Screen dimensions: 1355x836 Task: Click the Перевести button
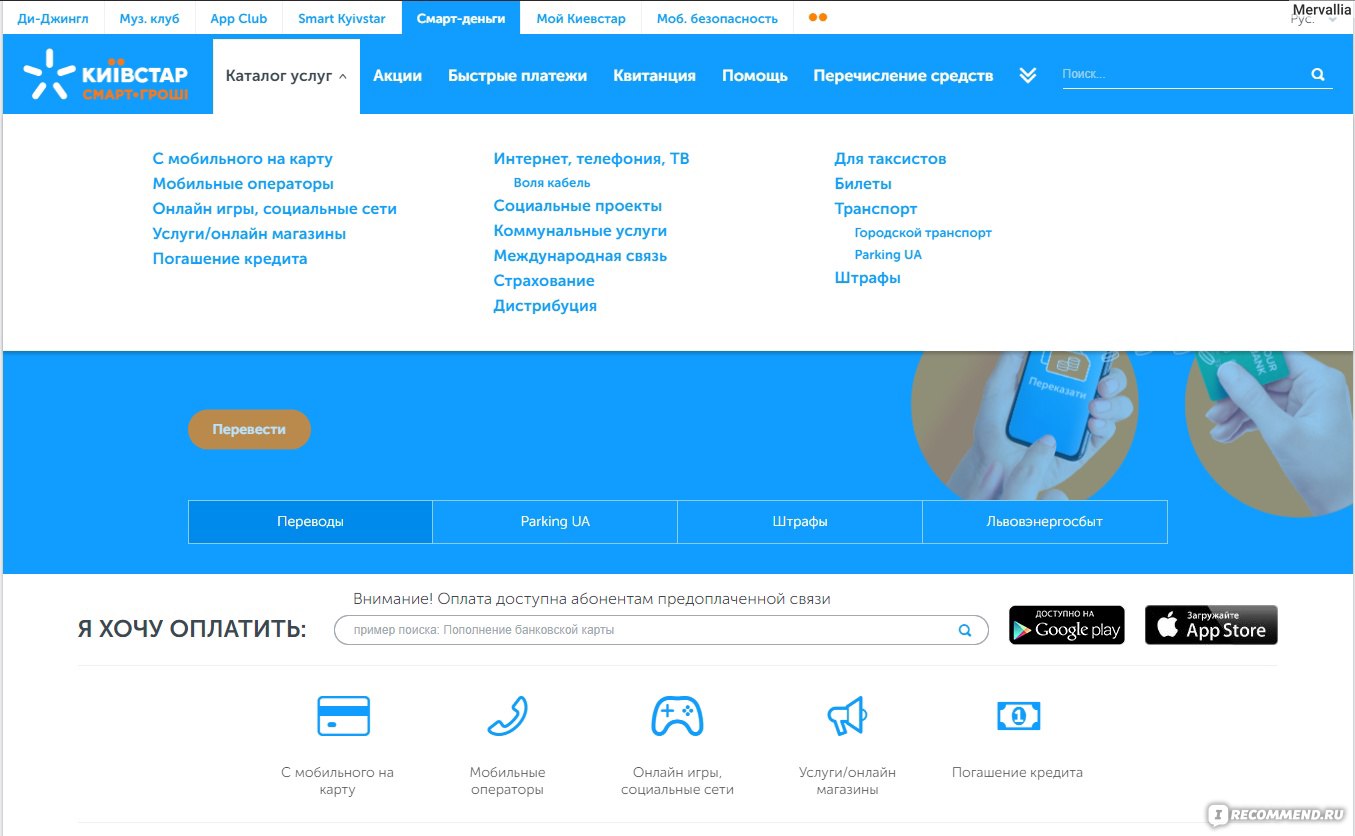[x=249, y=429]
